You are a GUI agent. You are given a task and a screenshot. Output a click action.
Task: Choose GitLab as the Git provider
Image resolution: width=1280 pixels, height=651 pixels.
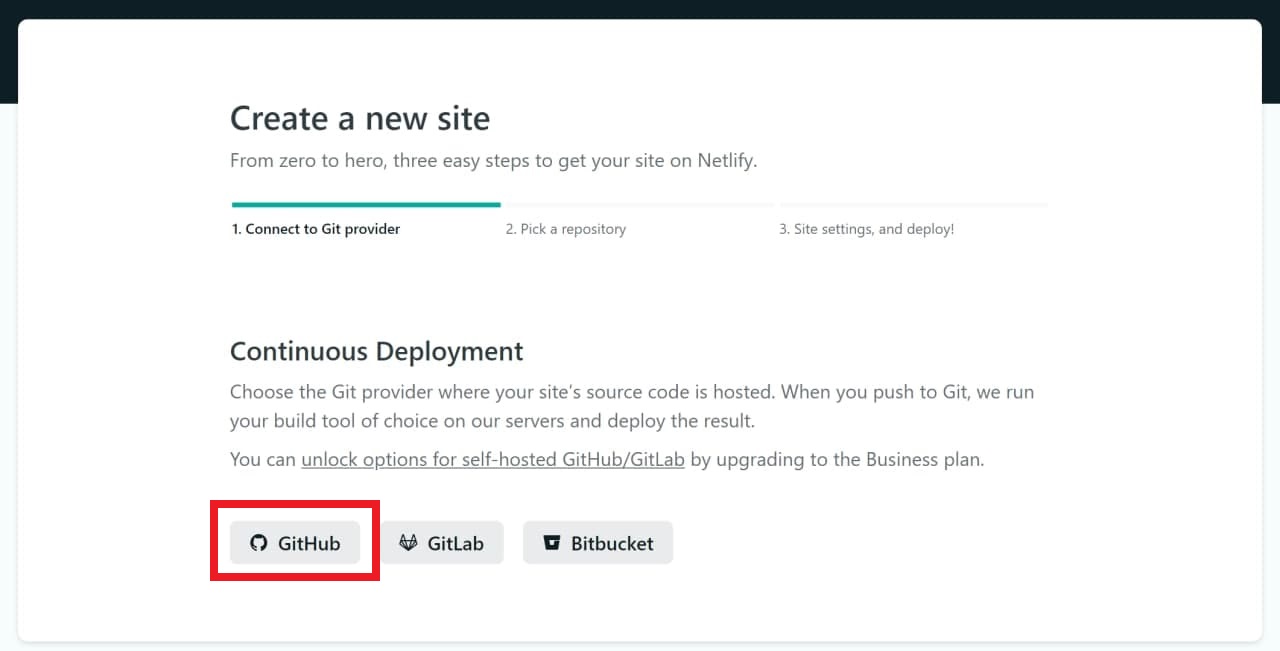tap(441, 543)
